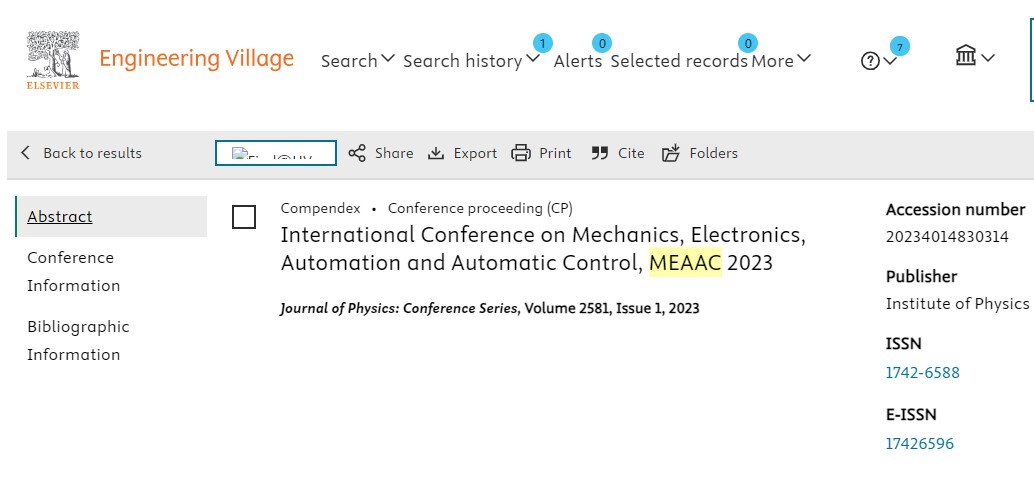The image size is (1034, 482).
Task: Open the Alerts page
Action: click(578, 61)
